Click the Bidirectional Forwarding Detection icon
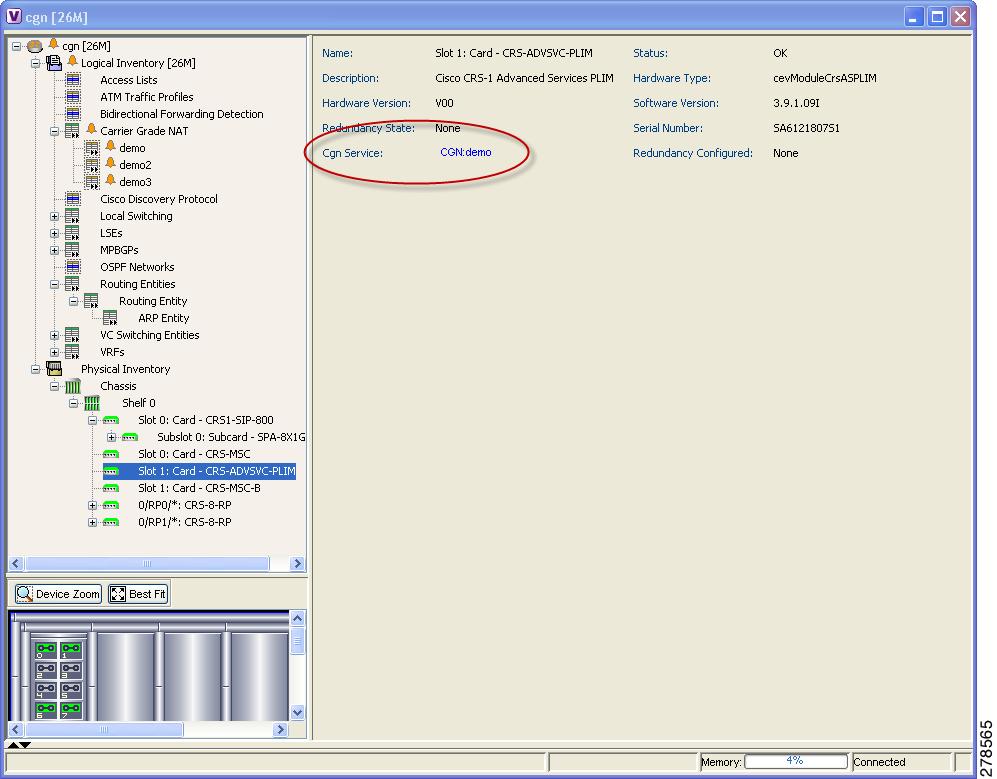Screen dimensions: 997x779 coord(73,114)
